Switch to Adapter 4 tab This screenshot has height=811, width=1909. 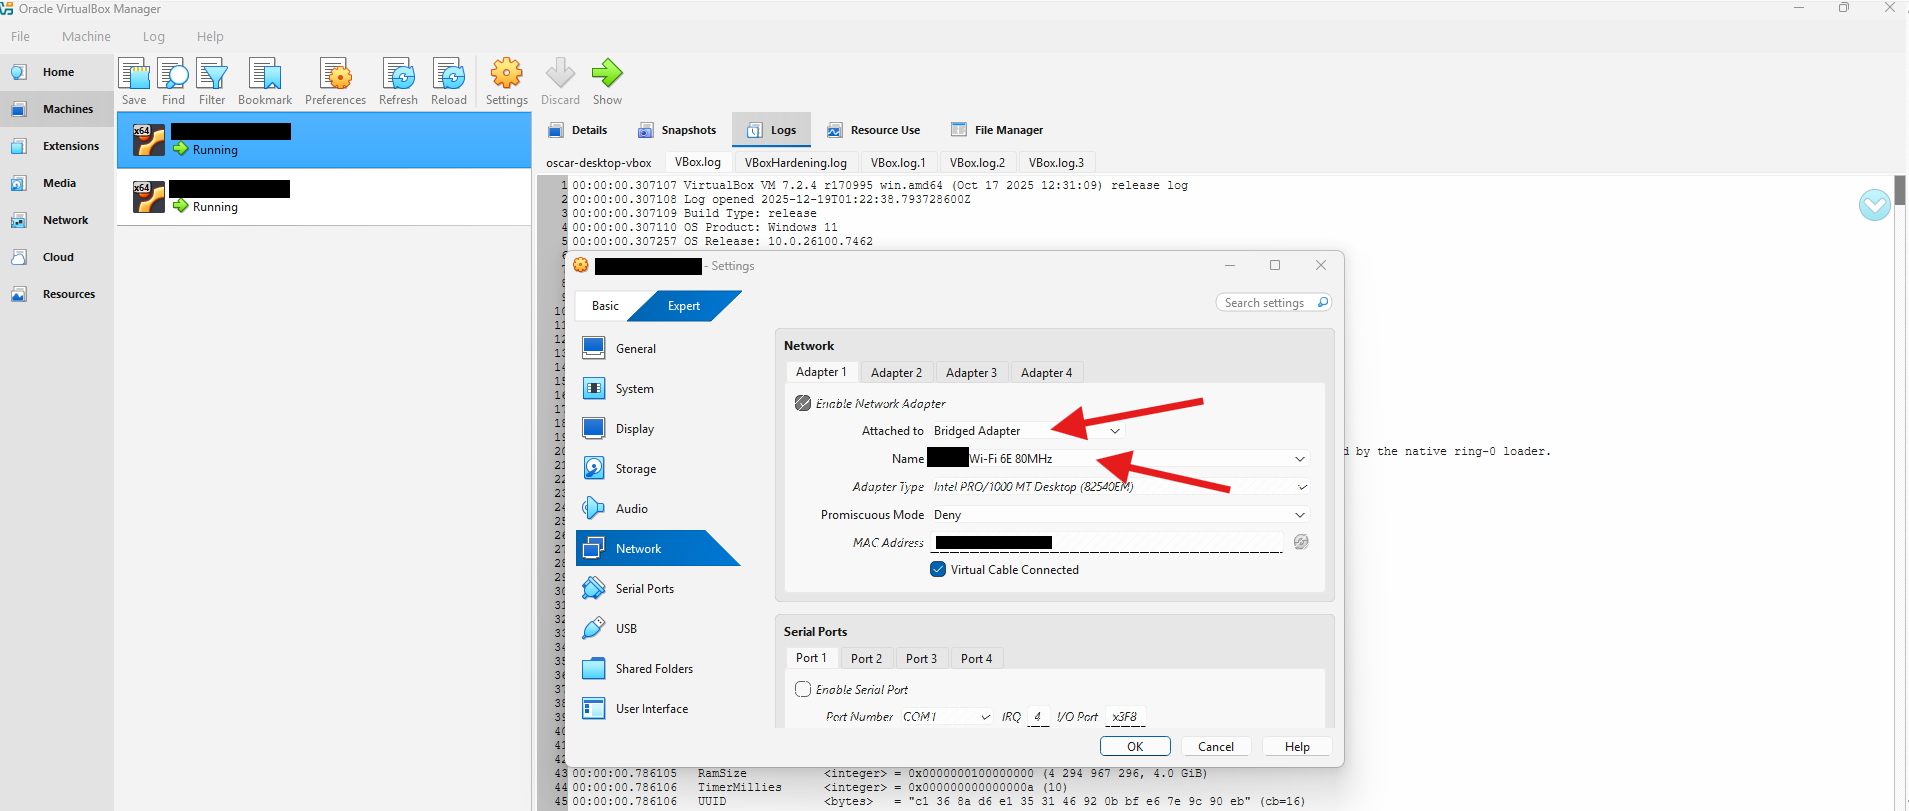[x=1046, y=373]
